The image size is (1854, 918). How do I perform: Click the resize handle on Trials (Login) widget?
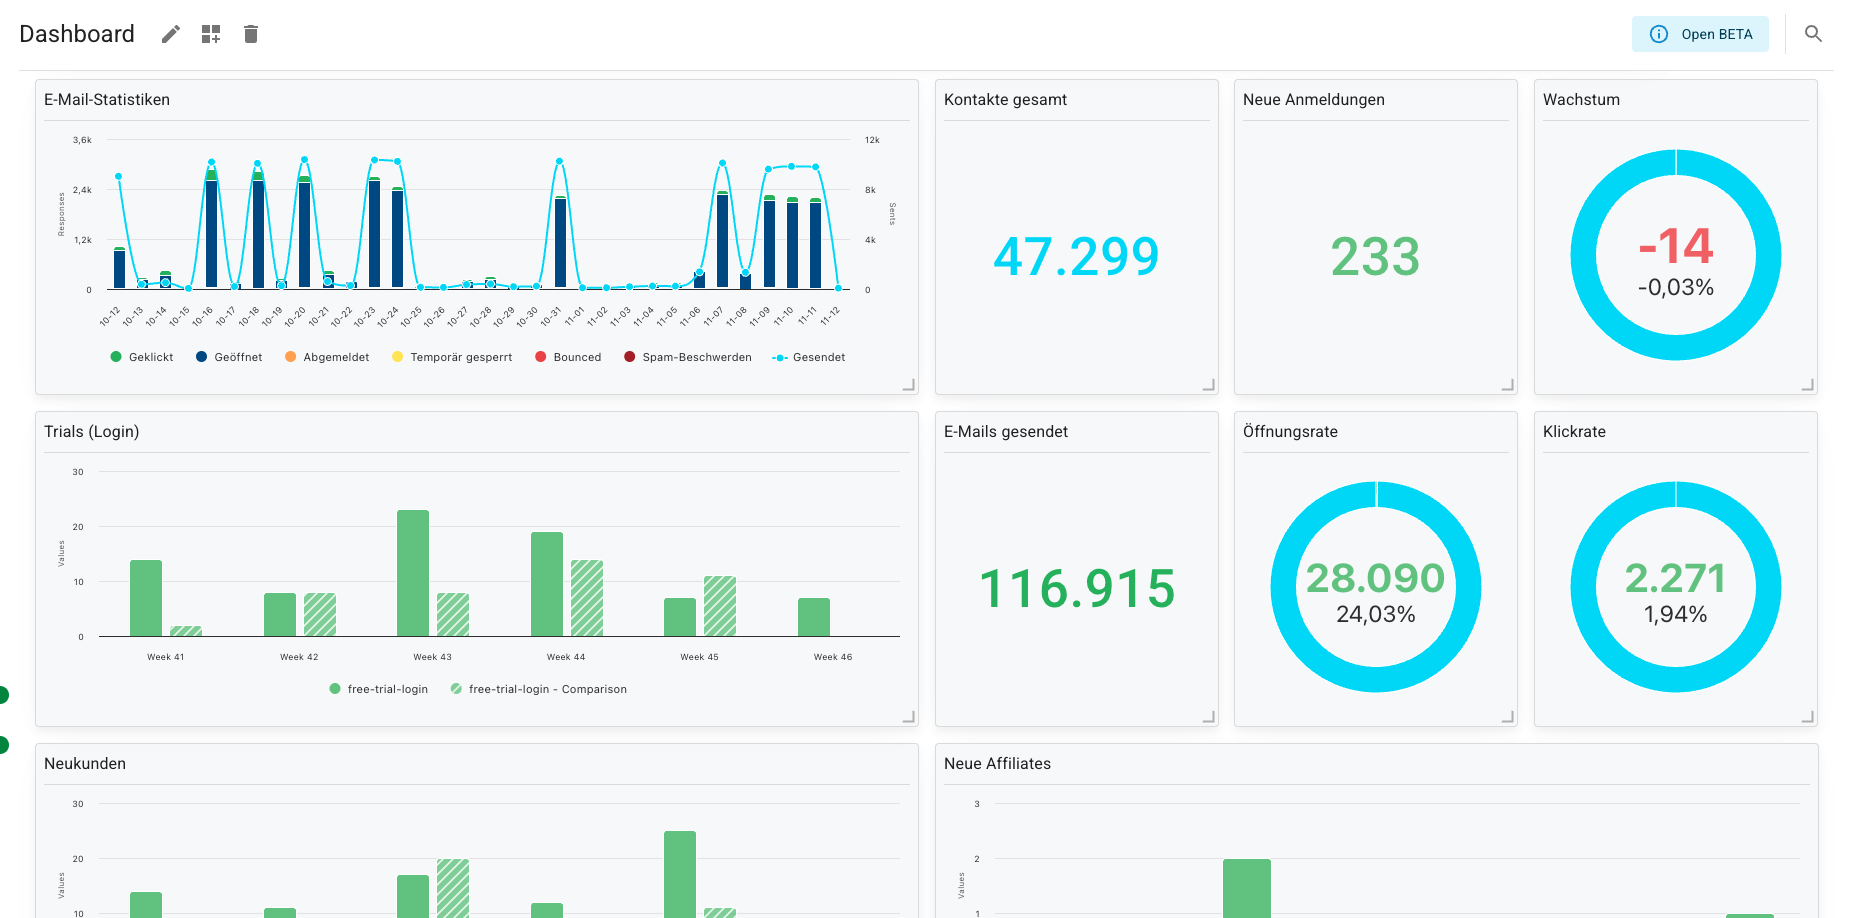[908, 716]
